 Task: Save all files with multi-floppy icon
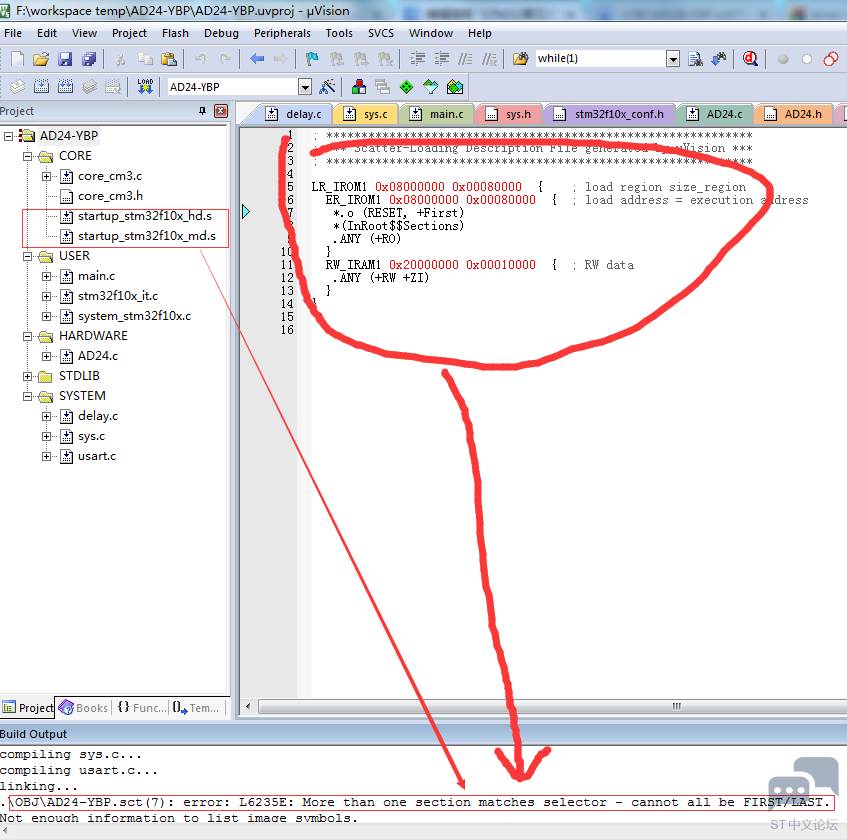click(x=89, y=59)
